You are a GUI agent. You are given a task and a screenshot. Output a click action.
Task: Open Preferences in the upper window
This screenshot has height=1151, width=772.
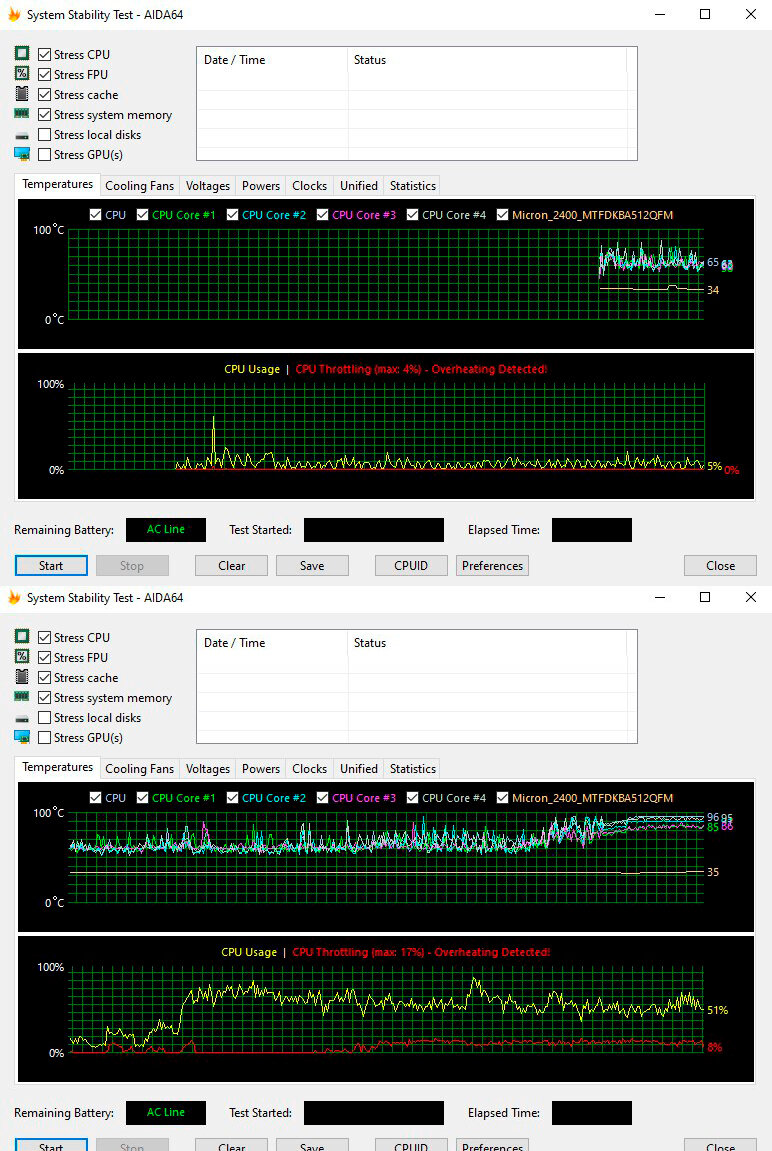(492, 566)
